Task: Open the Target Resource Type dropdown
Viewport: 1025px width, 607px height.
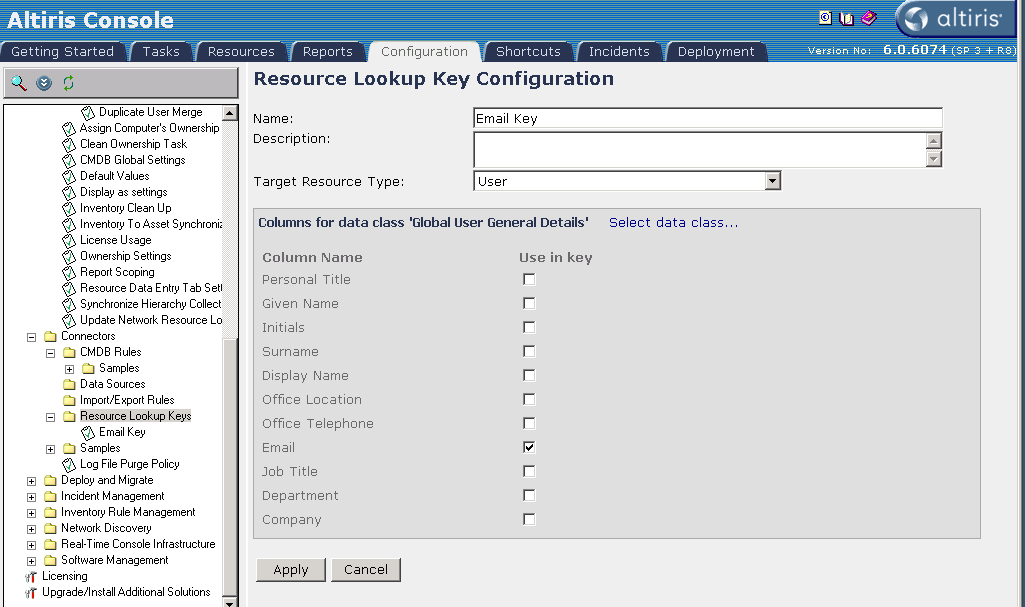Action: (771, 181)
